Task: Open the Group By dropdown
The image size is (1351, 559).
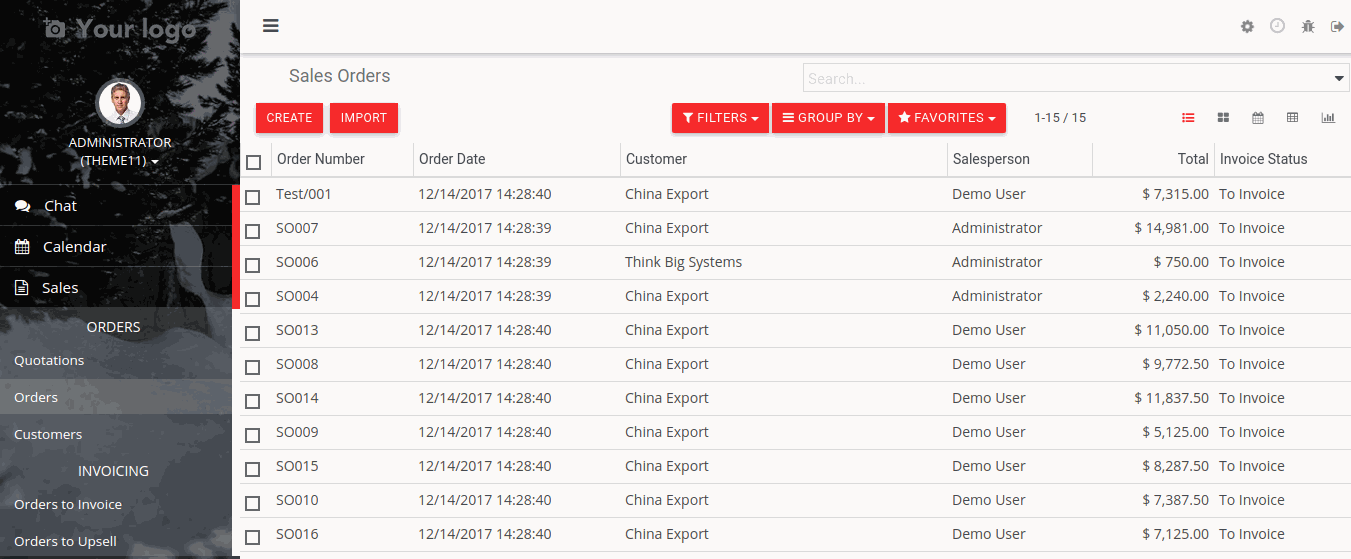Action: [x=828, y=118]
